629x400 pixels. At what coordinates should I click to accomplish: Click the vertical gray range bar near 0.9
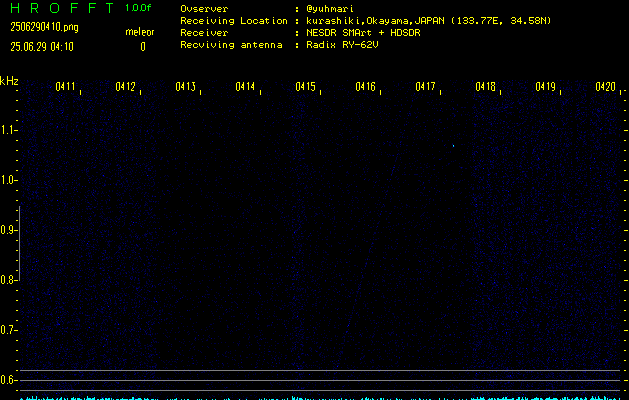click(19, 243)
